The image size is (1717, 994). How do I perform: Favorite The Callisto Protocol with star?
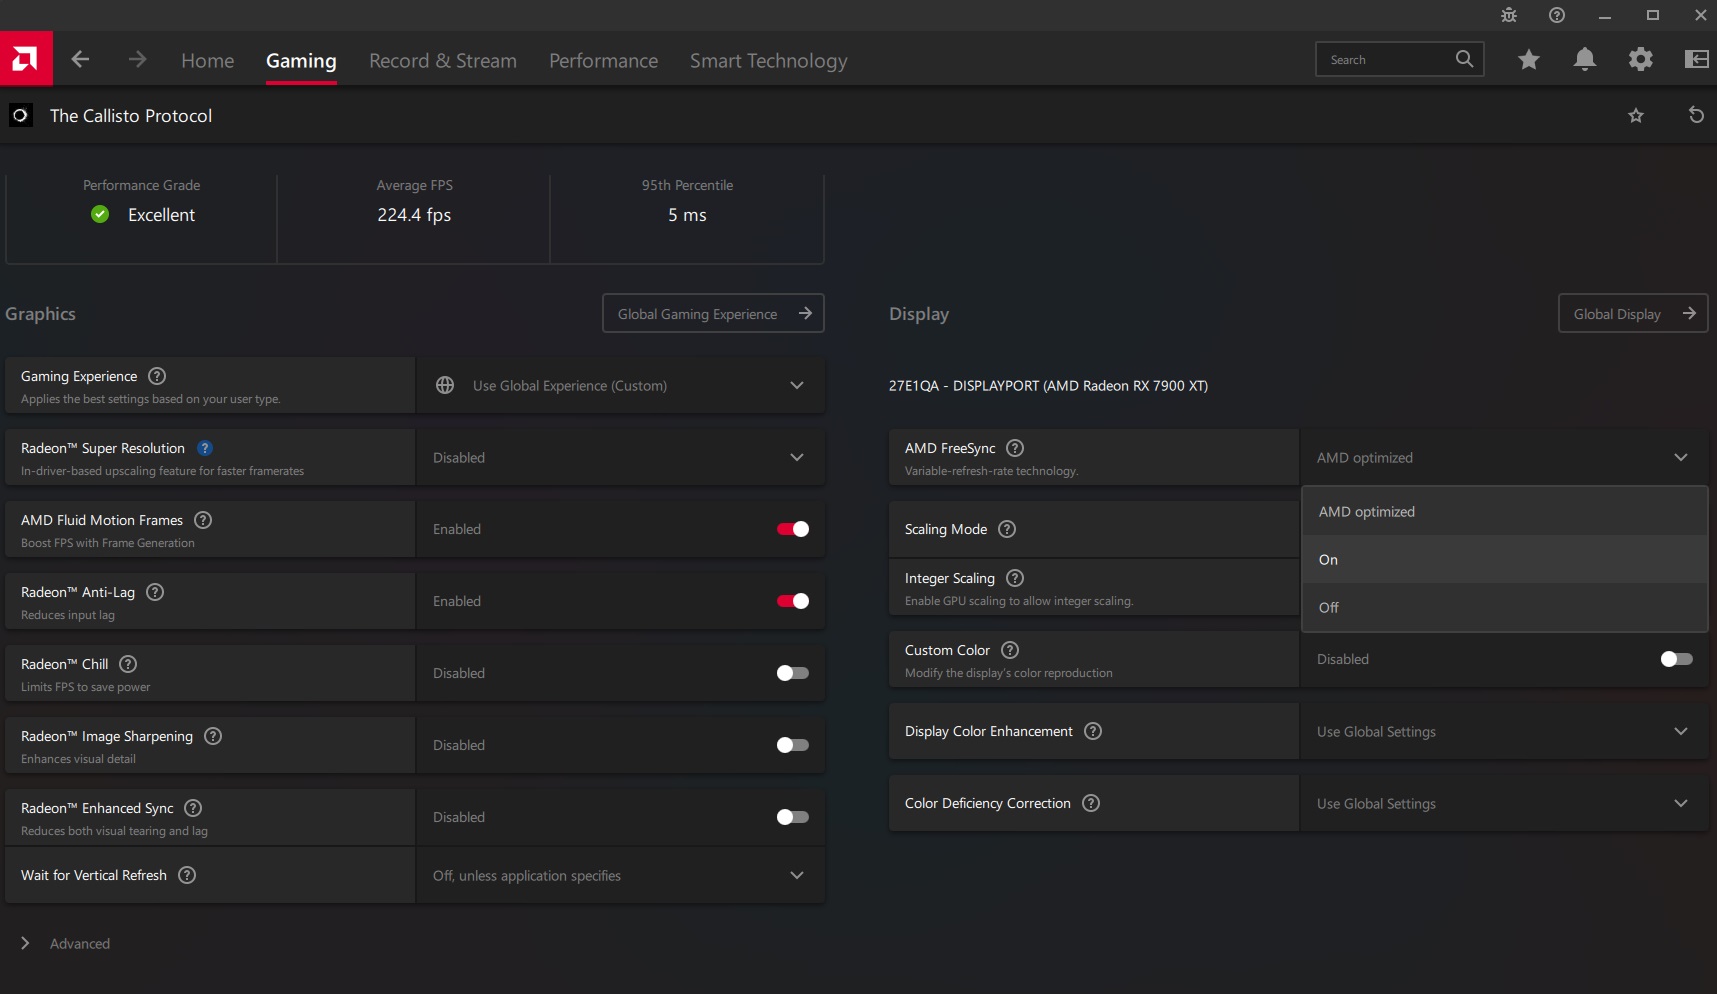[1636, 116]
